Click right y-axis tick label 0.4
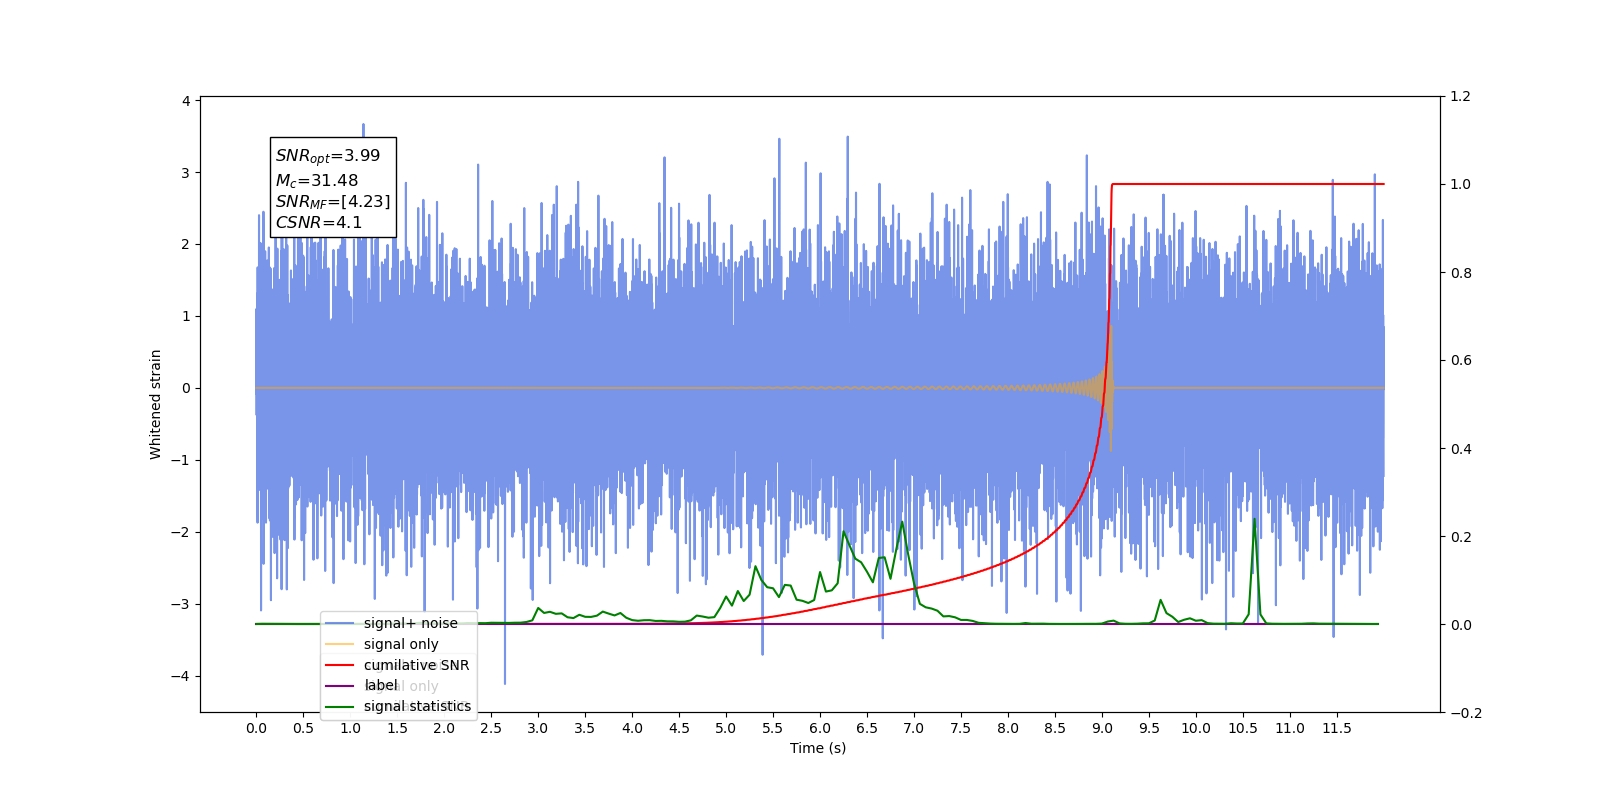 point(1461,449)
